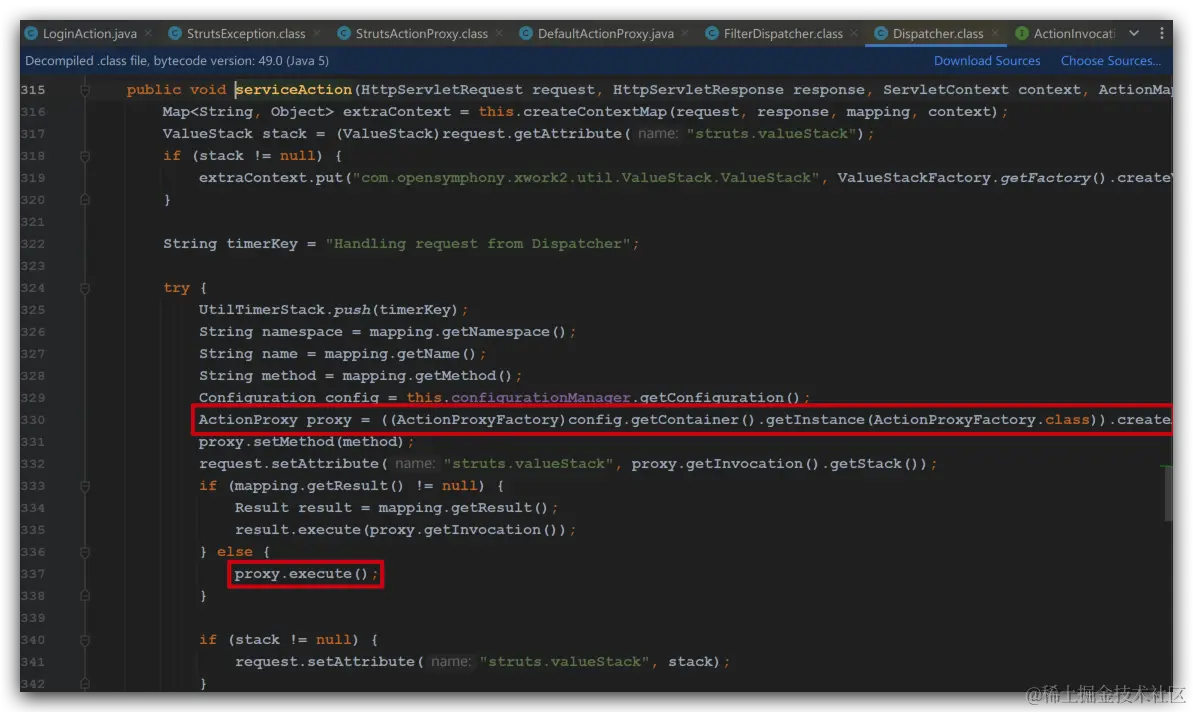Image resolution: width=1193 pixels, height=712 pixels.
Task: Collapse the serviceAction method at line 315
Action: (84, 90)
